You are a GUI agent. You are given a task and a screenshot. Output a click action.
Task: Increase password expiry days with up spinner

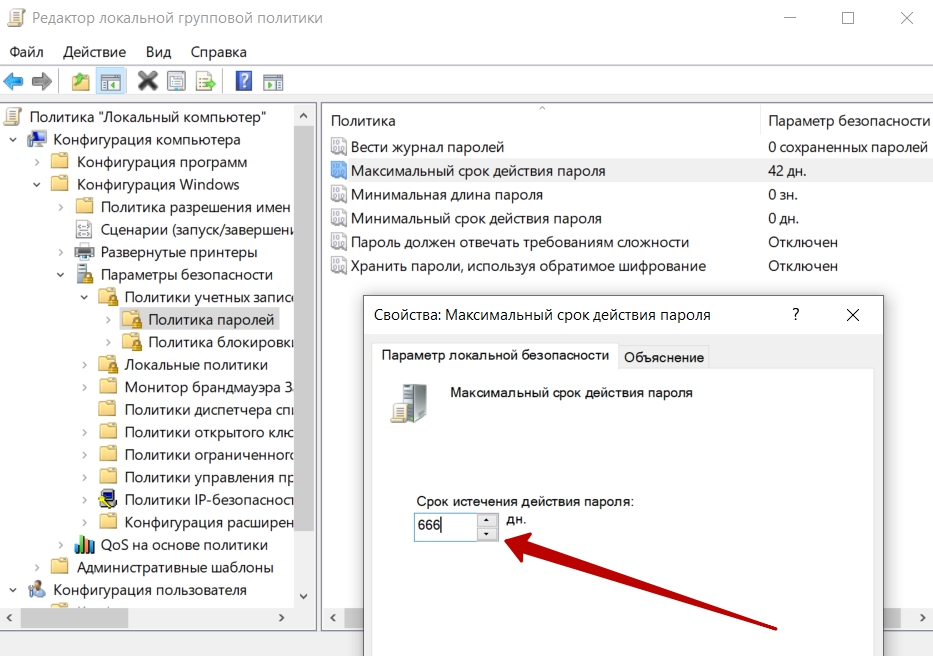pyautogui.click(x=487, y=520)
